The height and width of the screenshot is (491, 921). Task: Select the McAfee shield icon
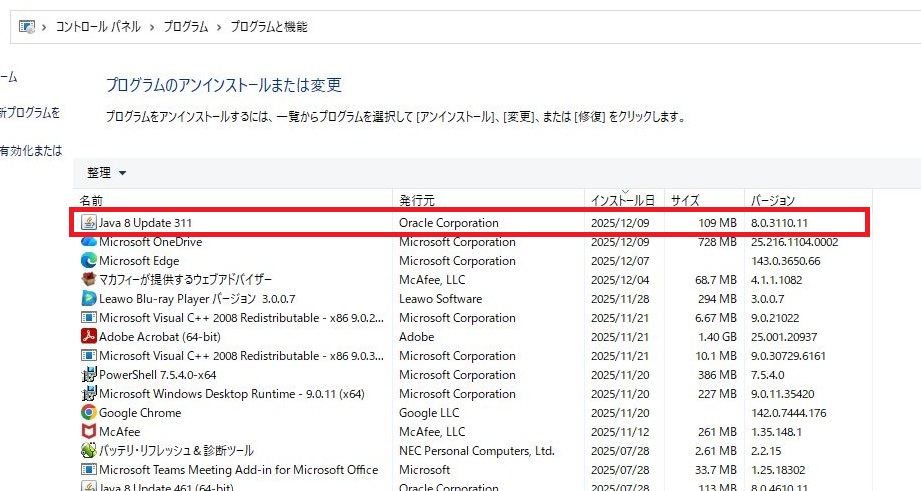pos(88,432)
